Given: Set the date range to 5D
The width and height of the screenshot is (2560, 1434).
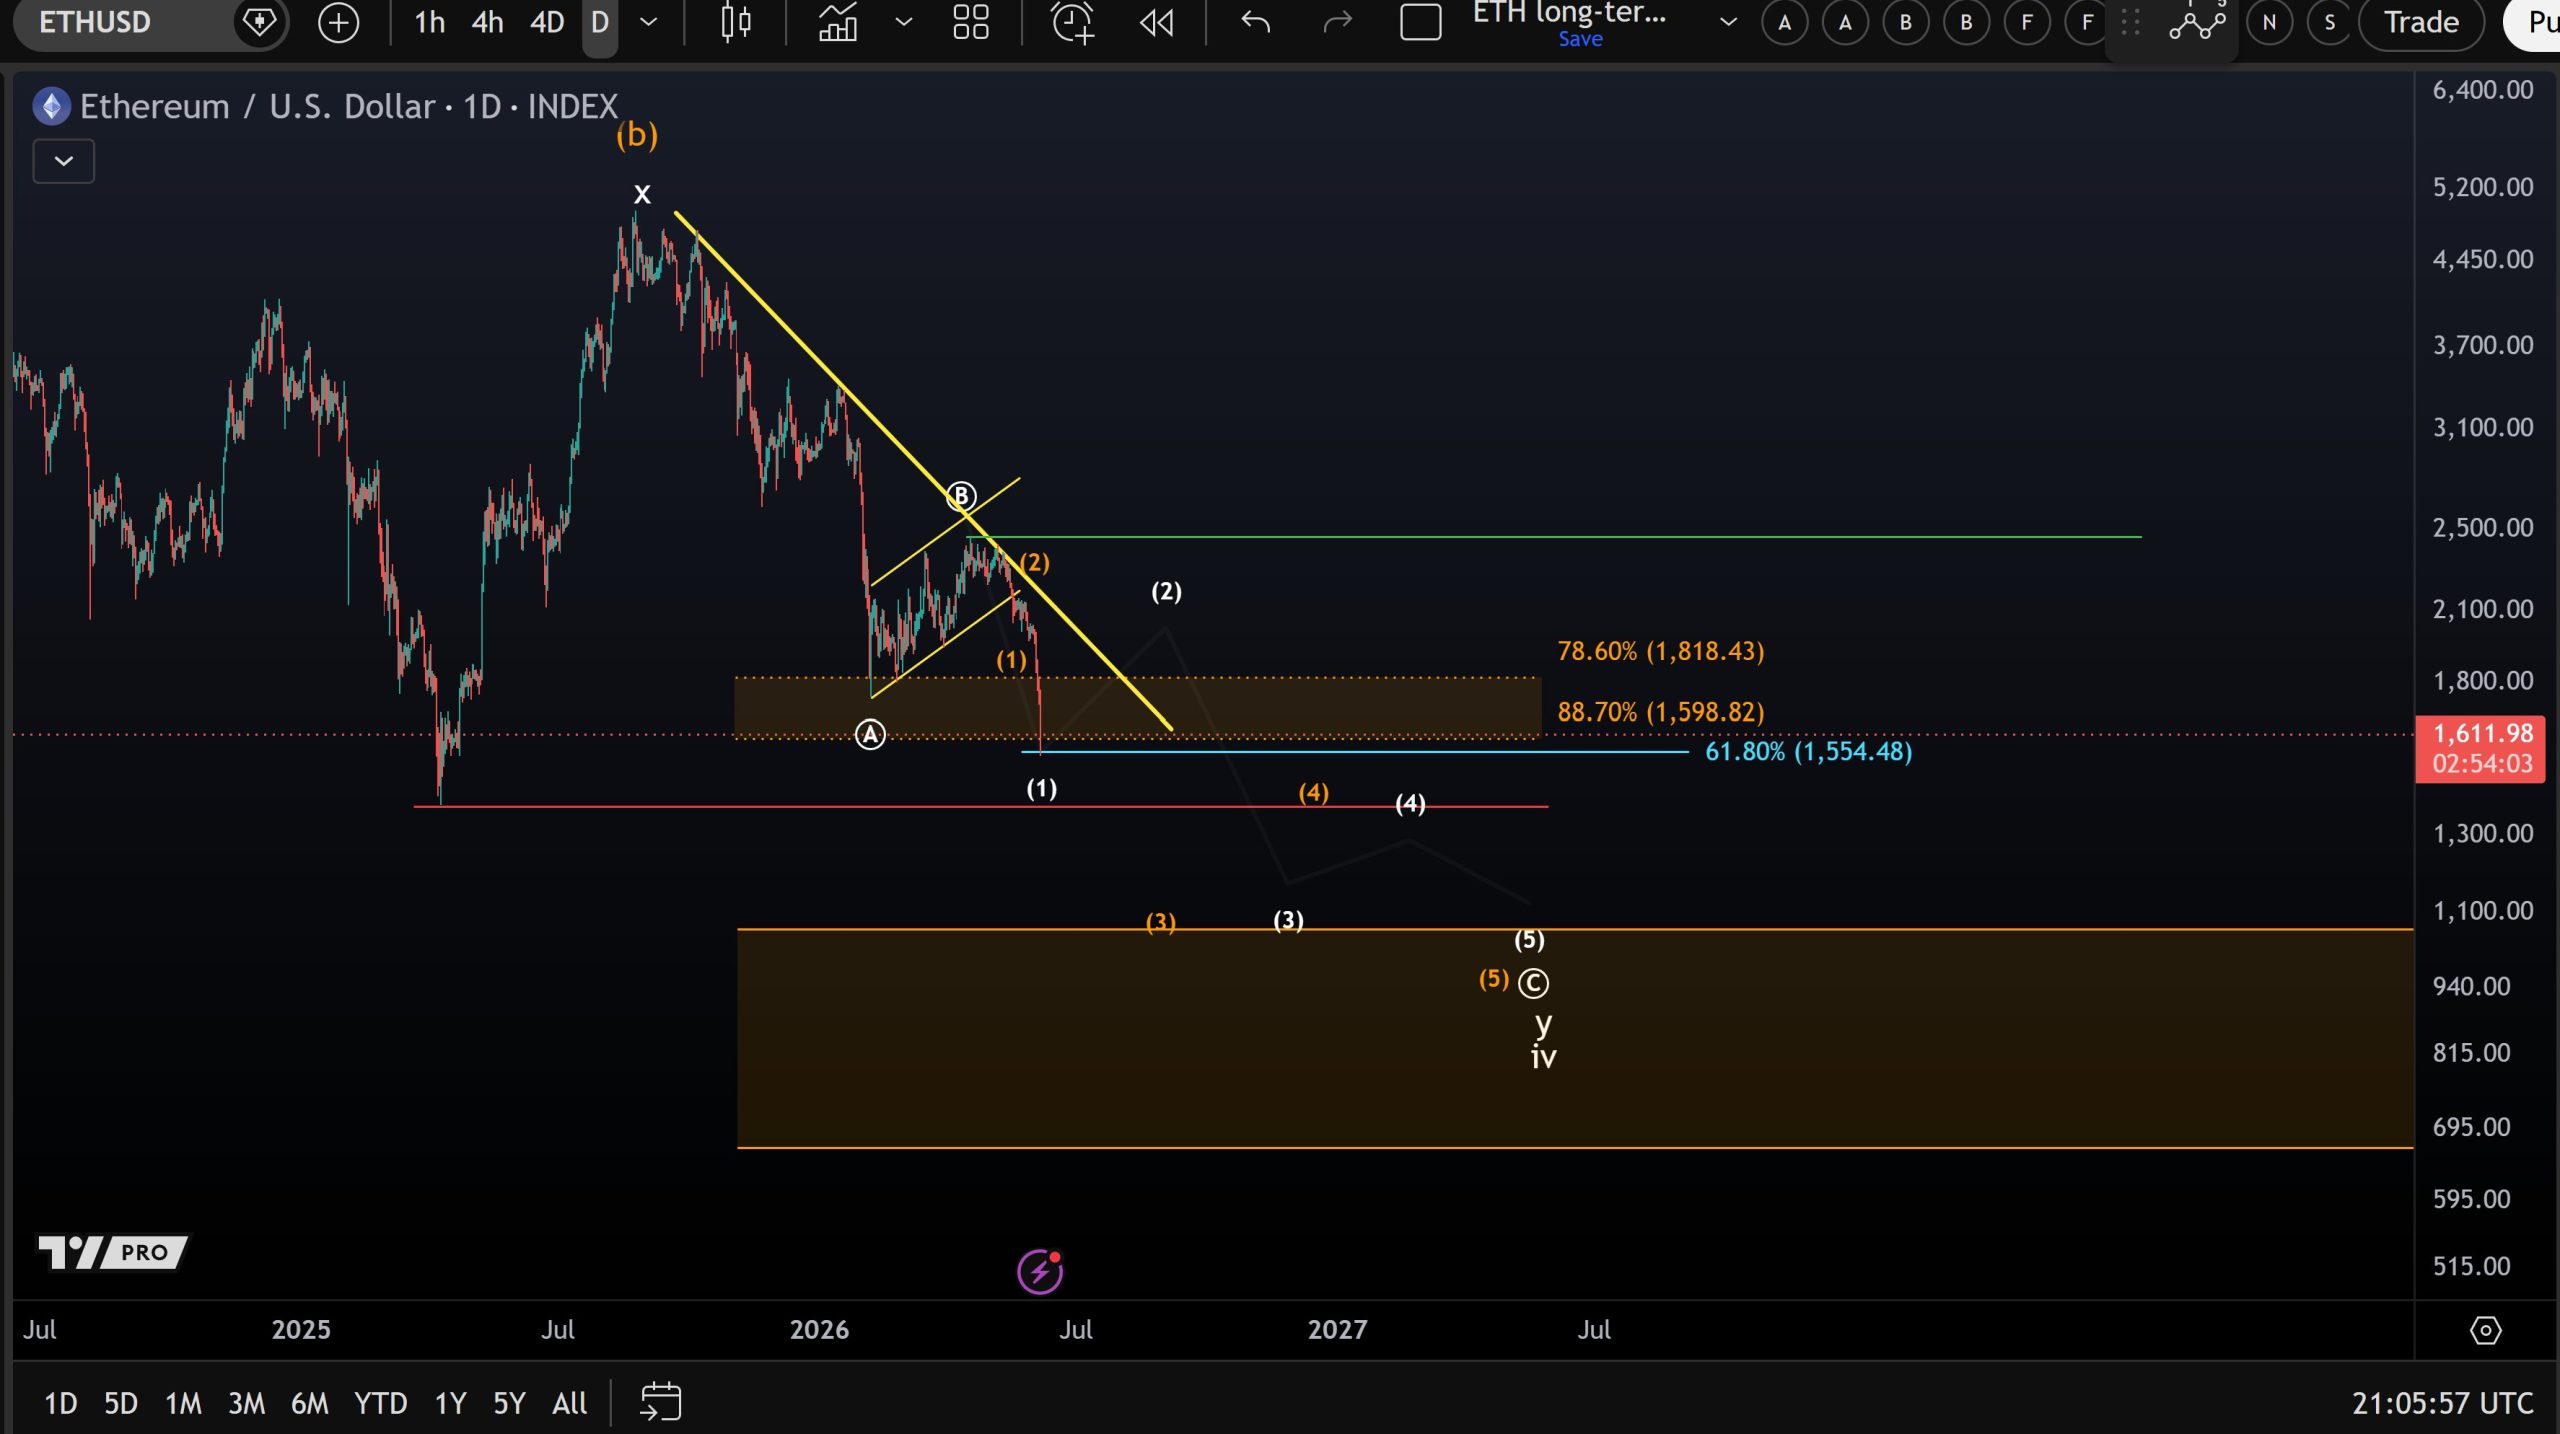Looking at the screenshot, I should pyautogui.click(x=121, y=1403).
